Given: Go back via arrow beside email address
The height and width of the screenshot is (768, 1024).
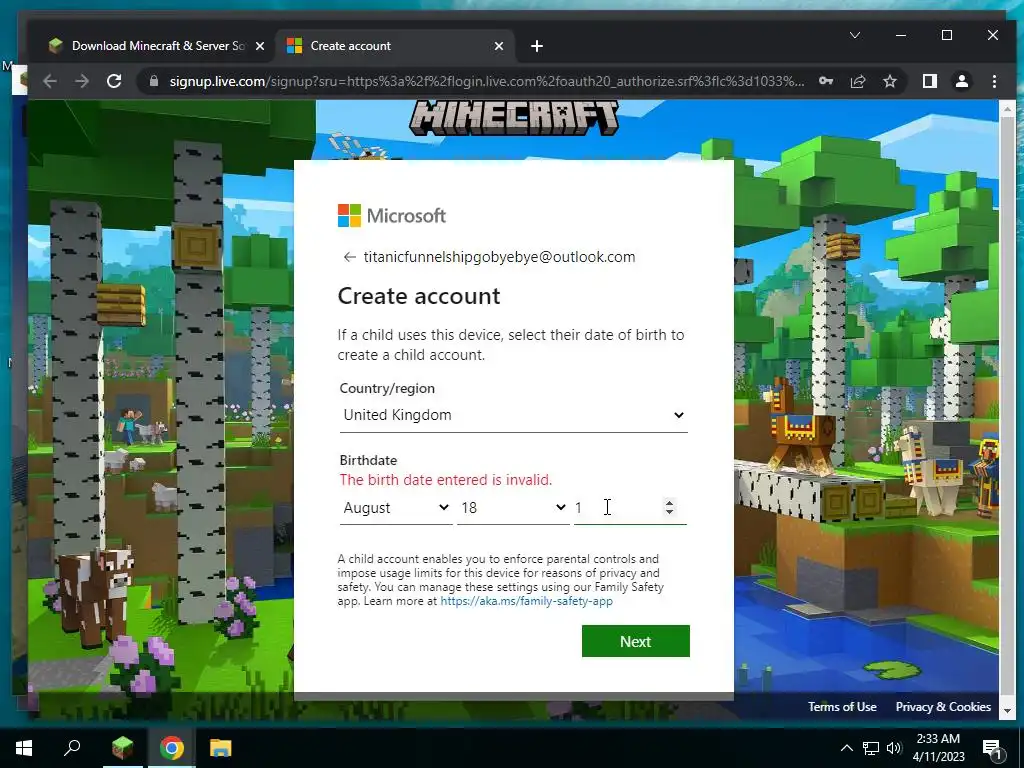Looking at the screenshot, I should coord(349,257).
